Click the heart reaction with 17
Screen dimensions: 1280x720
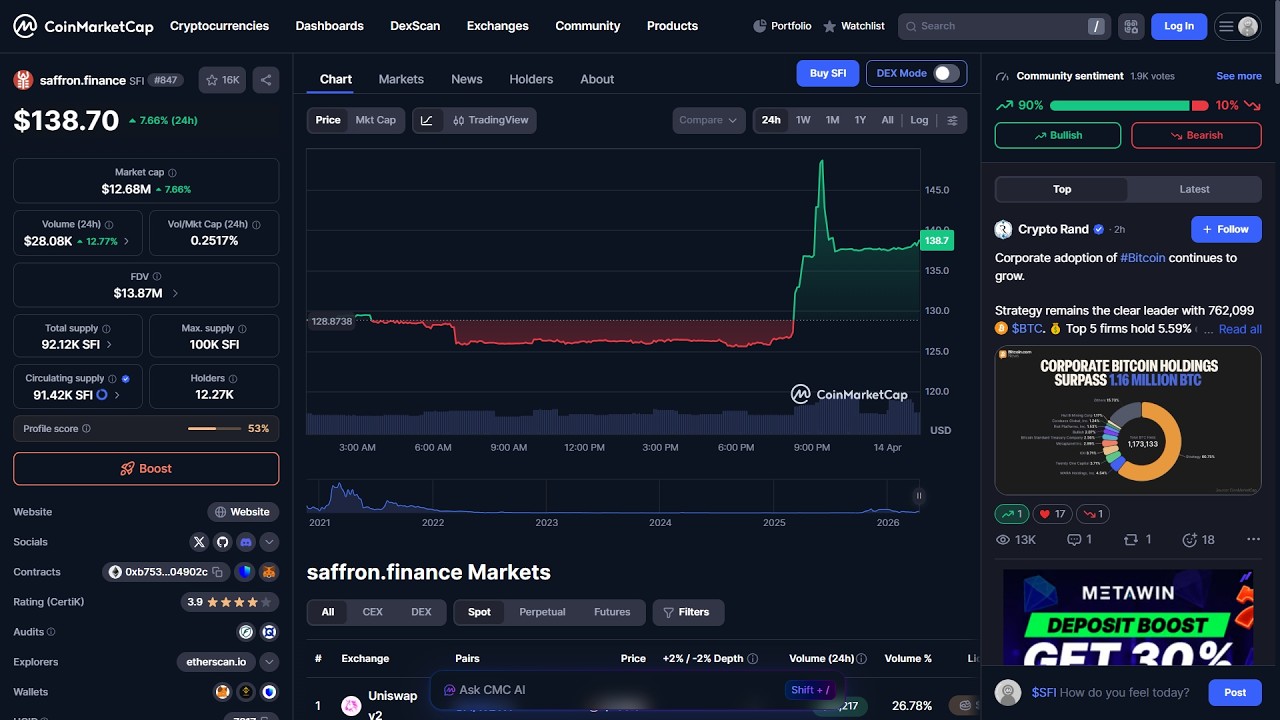pos(1053,514)
